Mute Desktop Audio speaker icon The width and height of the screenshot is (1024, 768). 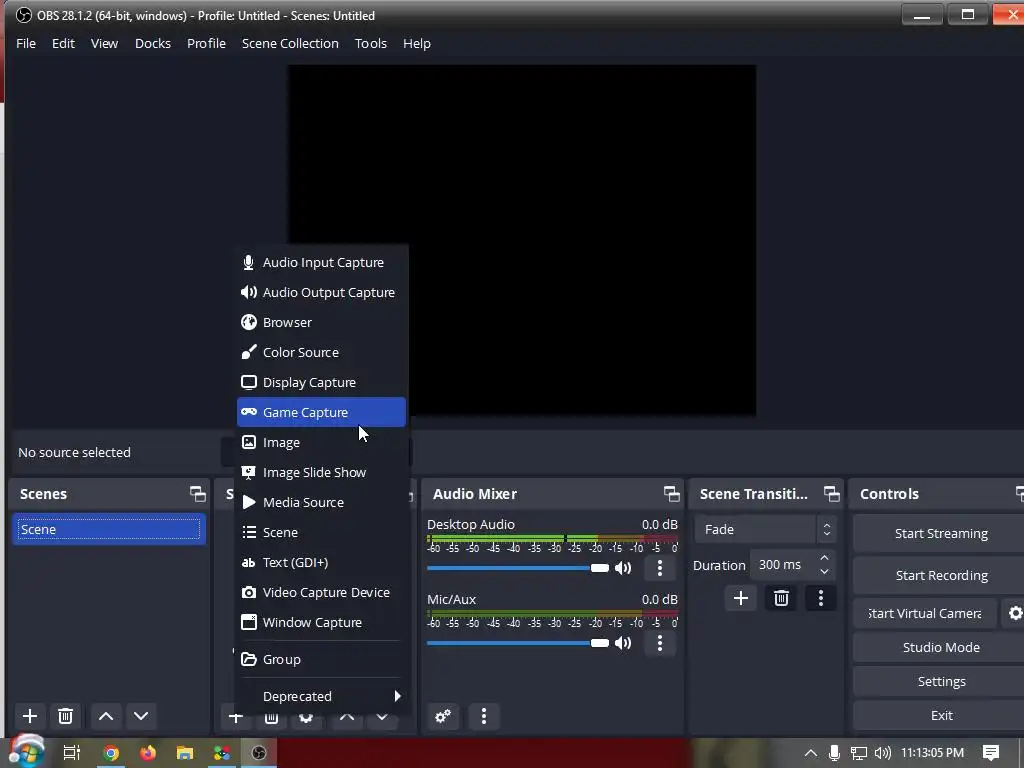coord(623,568)
